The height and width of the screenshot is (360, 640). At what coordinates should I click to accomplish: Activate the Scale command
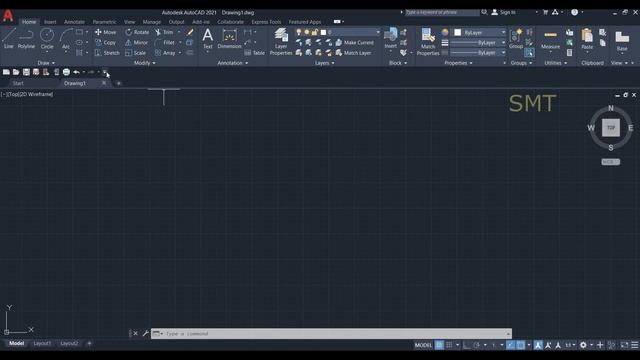tap(136, 53)
